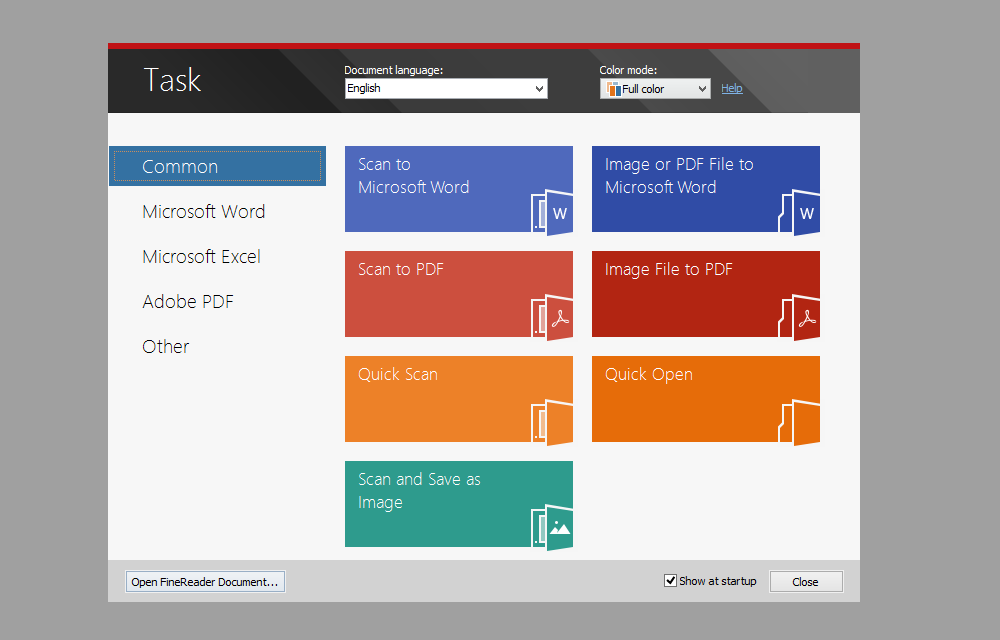1000x640 pixels.
Task: Click the Word icon on Scan to Microsoft Word tile
Action: 552,212
